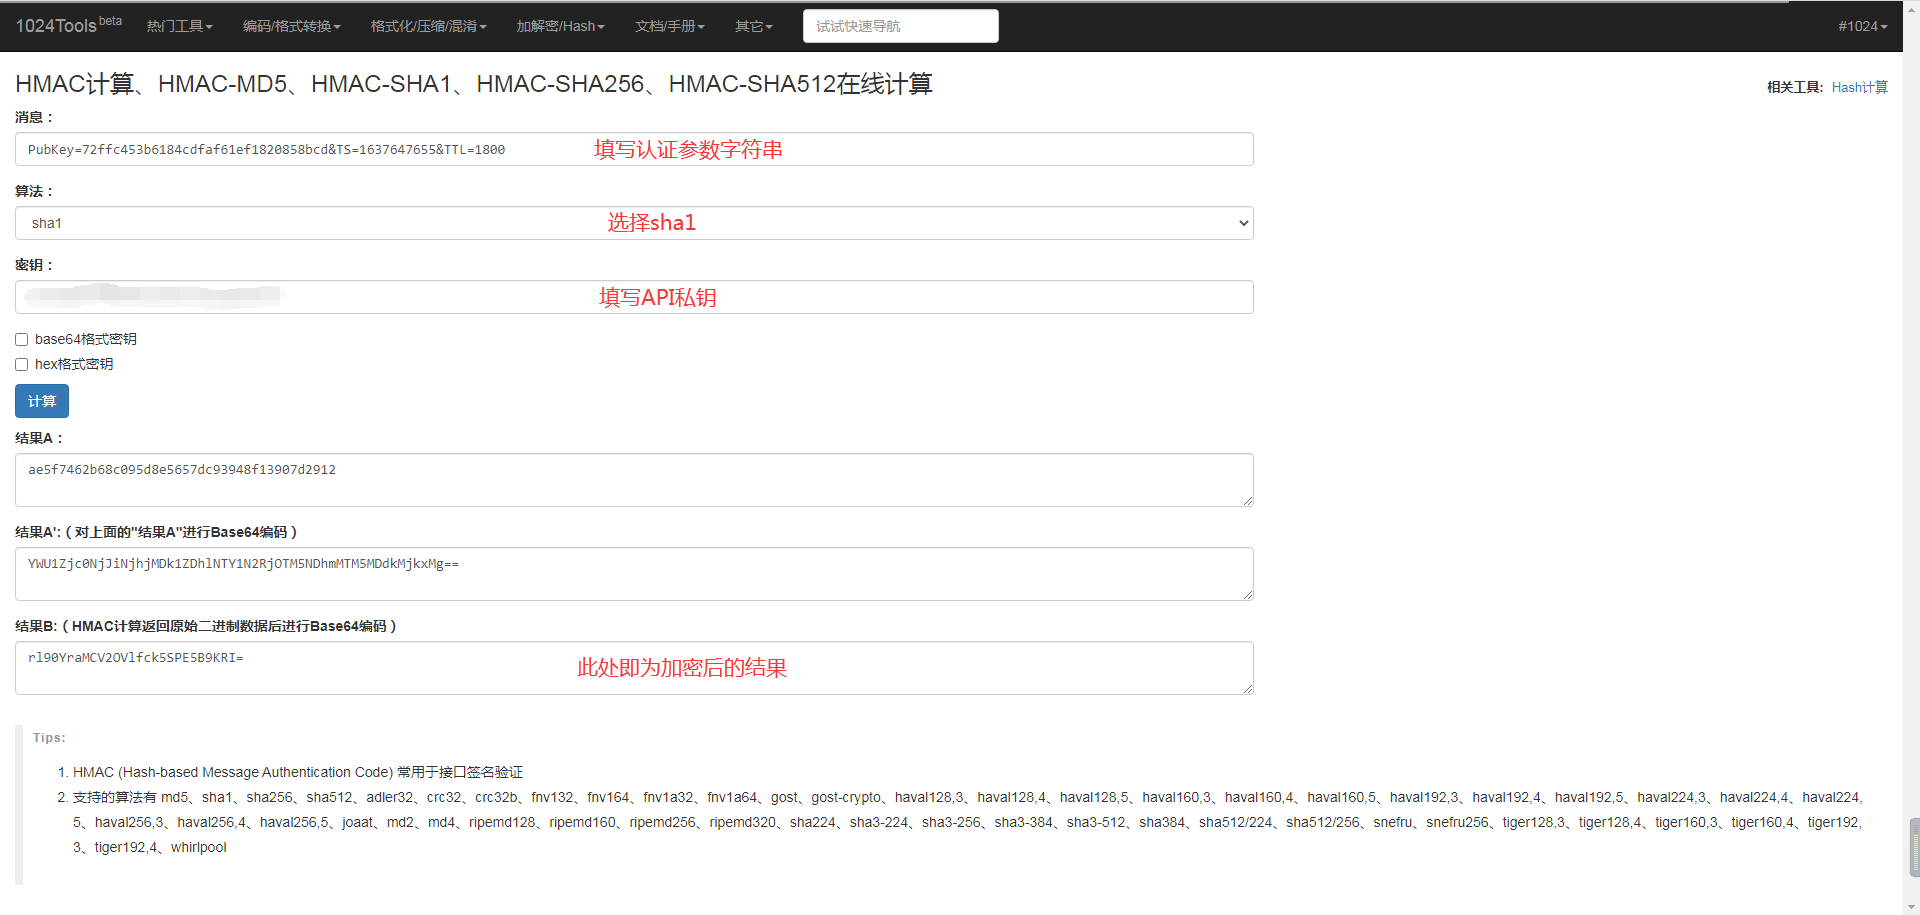Click the base64格式密钥 label text
Image resolution: width=1920 pixels, height=915 pixels.
click(86, 339)
